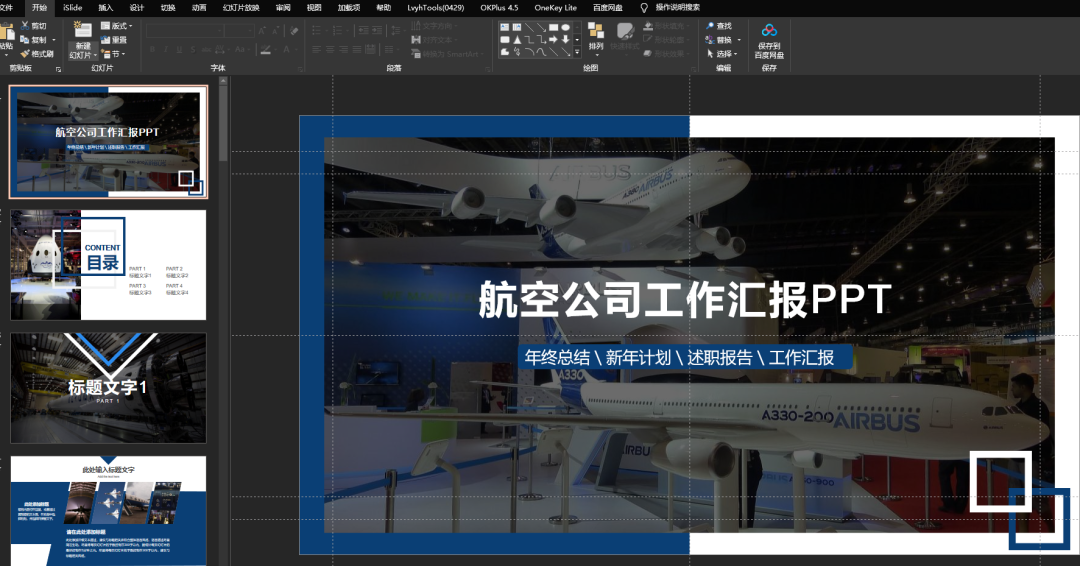This screenshot has width=1080, height=566.
Task: Select slide 1 thumbnail (航空公司工作汇报PPT)
Action: pos(108,142)
